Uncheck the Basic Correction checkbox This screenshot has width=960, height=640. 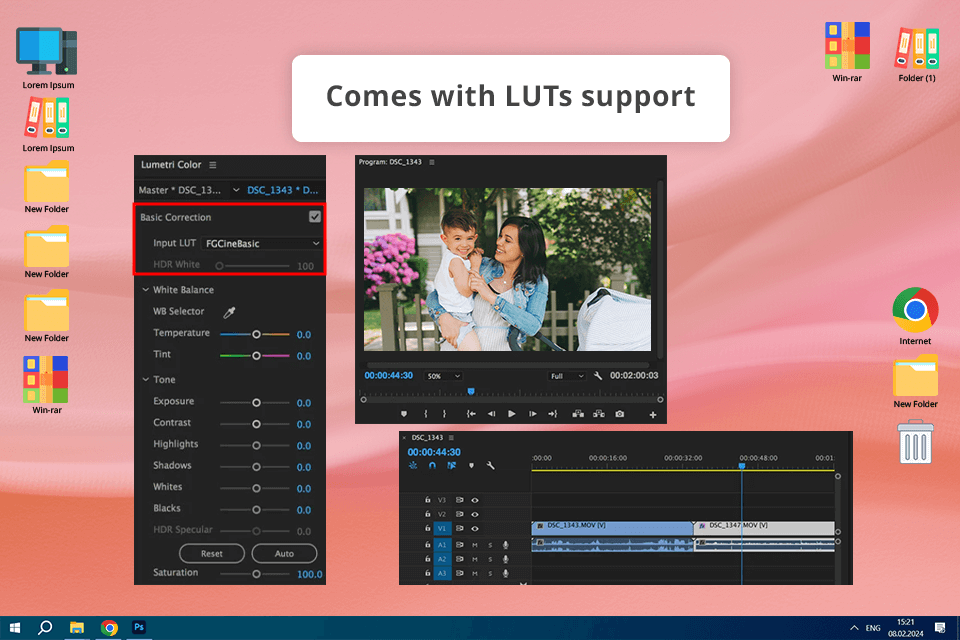point(315,217)
